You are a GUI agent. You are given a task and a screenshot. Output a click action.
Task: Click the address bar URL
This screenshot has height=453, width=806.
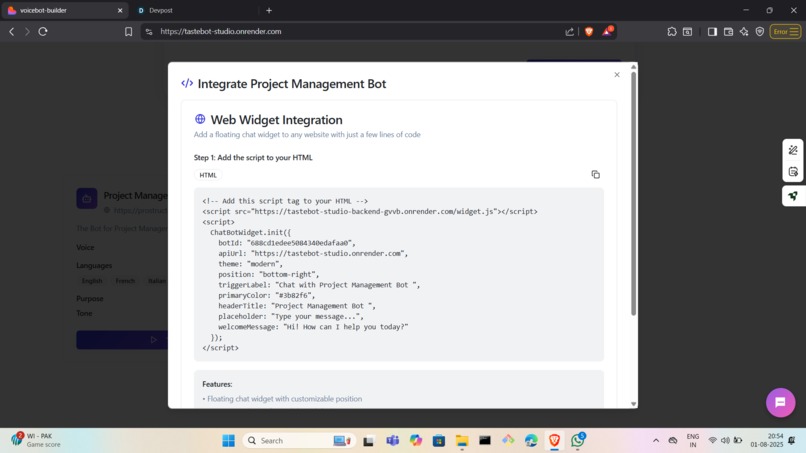(221, 31)
